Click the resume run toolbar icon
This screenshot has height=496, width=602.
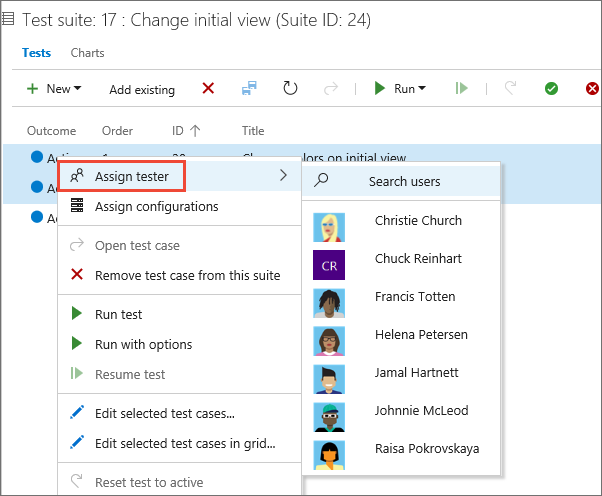click(x=461, y=89)
